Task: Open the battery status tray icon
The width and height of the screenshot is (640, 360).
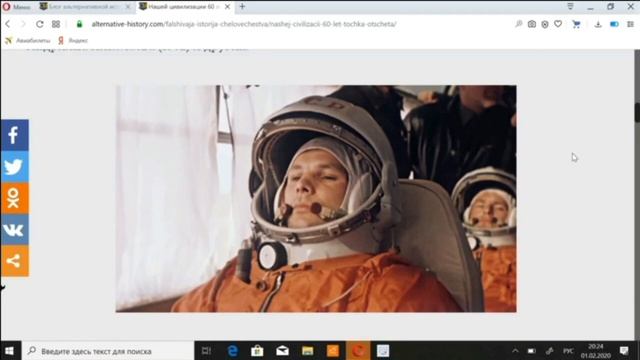Action: [531, 351]
